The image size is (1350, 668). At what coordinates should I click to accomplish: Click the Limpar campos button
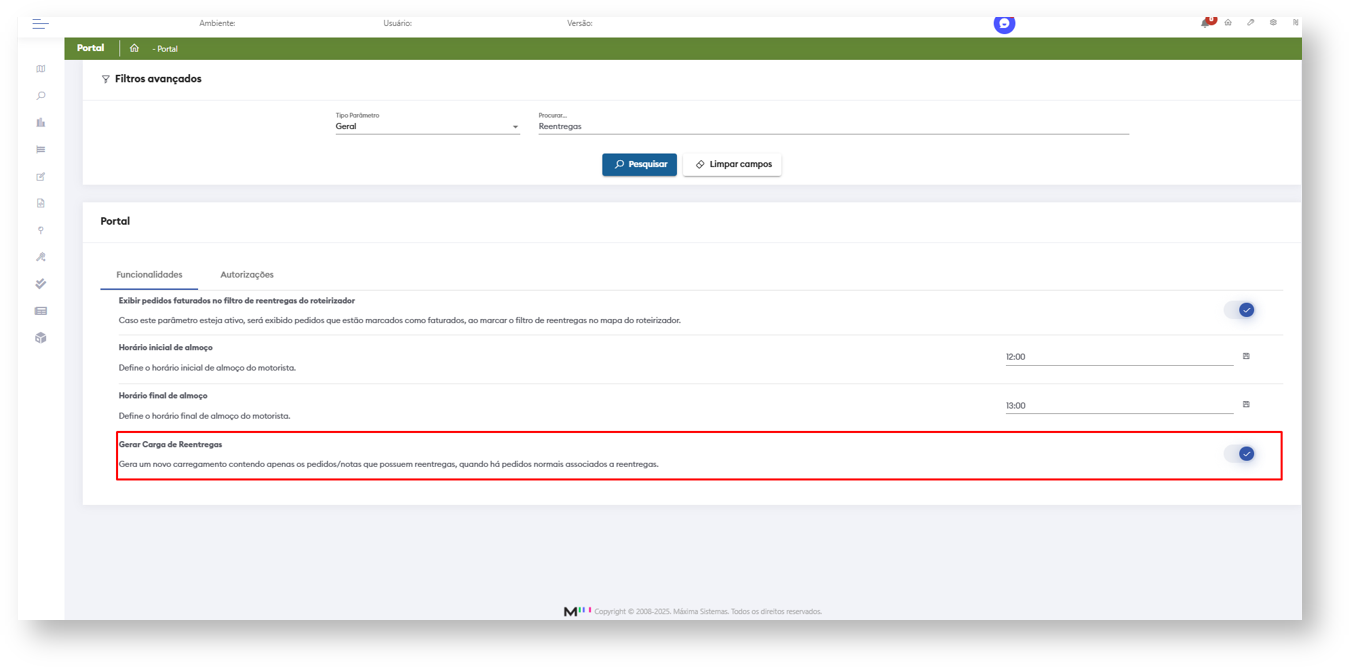point(732,164)
